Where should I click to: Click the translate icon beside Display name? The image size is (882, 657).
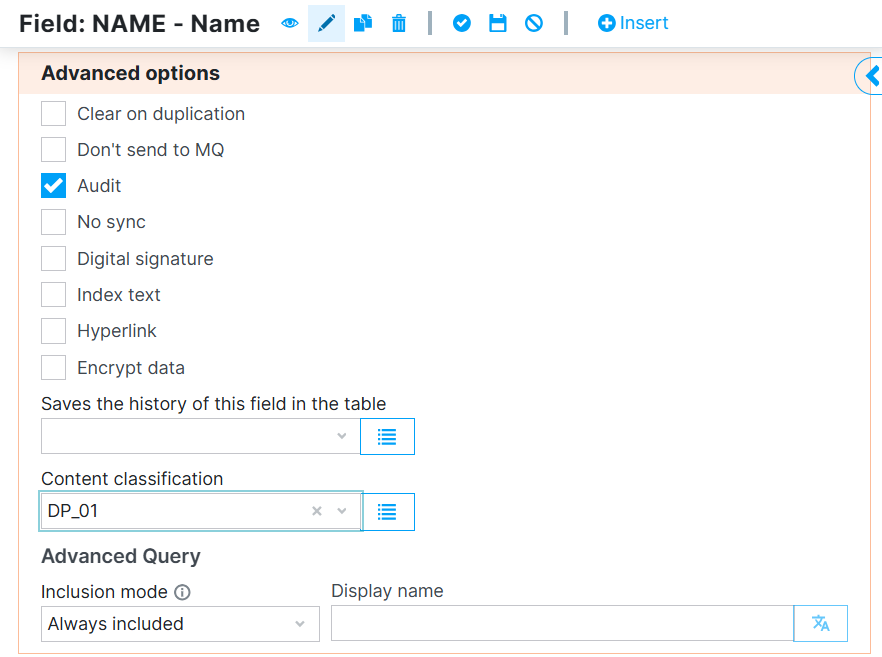tap(821, 623)
